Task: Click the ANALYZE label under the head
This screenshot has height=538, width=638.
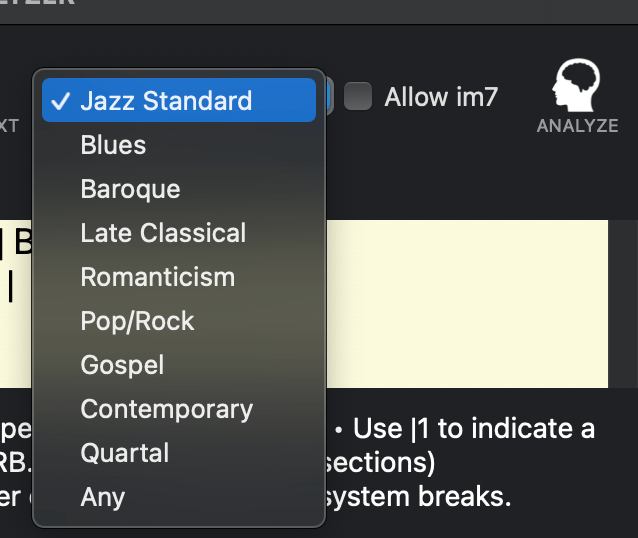Action: click(x=577, y=127)
